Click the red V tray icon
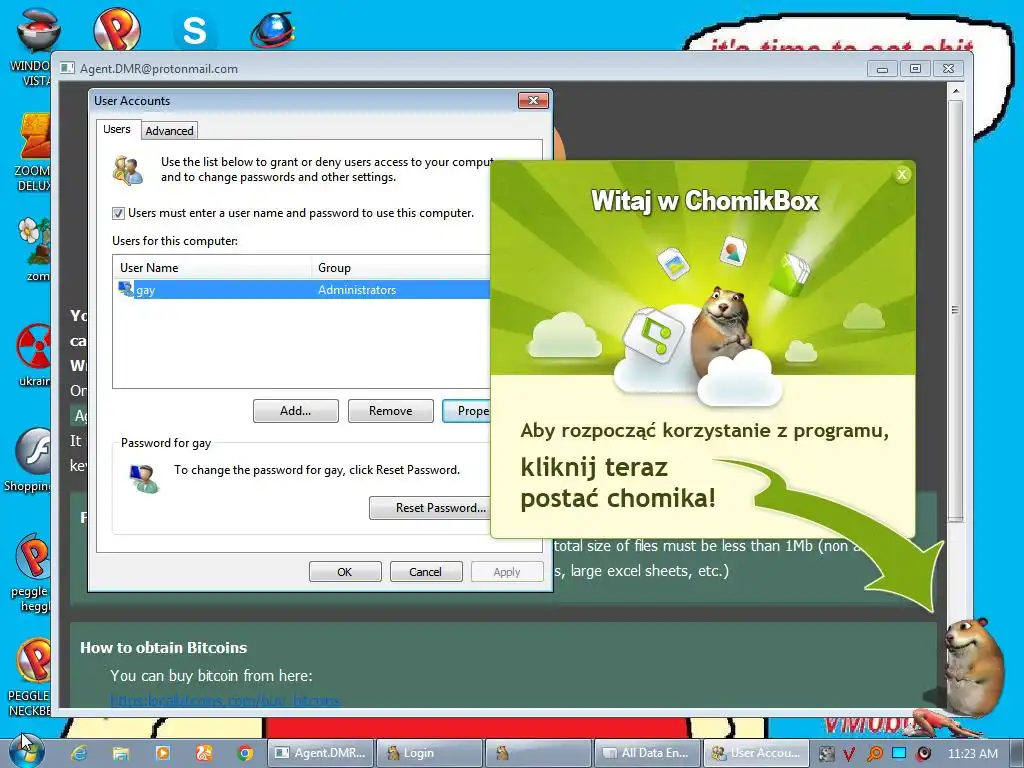This screenshot has height=768, width=1024. [848, 754]
